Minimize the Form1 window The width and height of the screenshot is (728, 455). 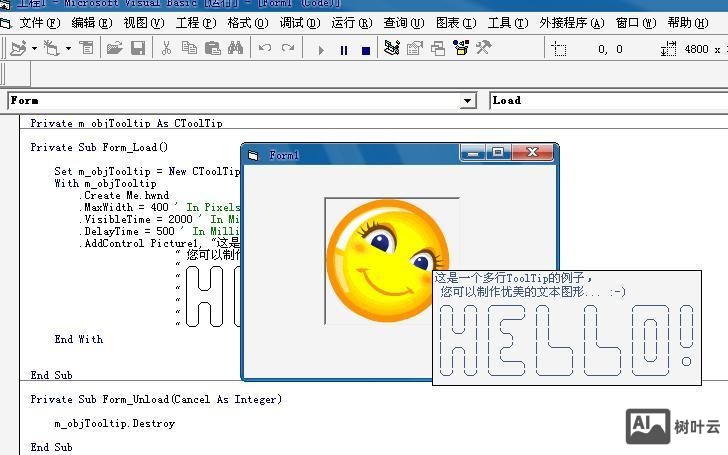473,153
